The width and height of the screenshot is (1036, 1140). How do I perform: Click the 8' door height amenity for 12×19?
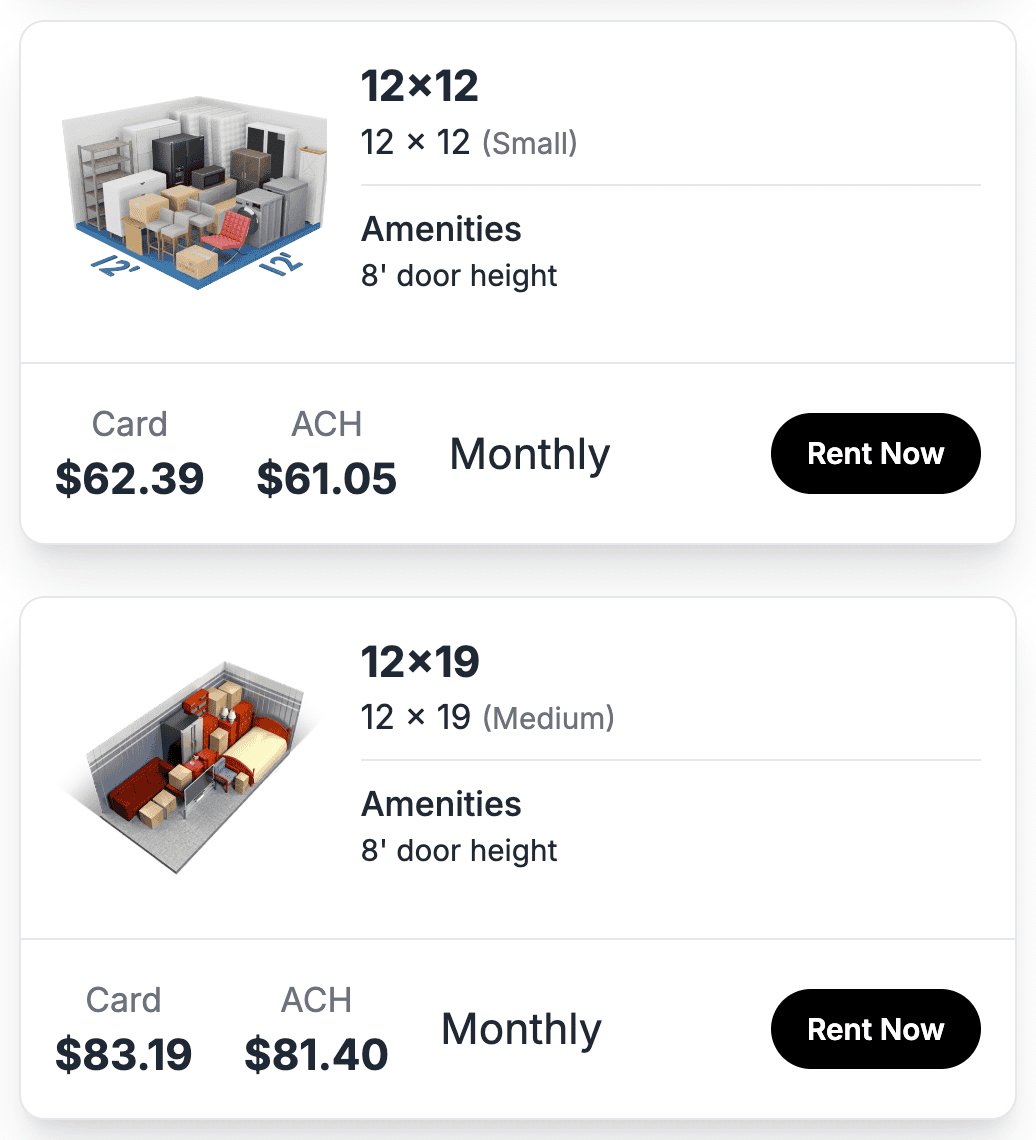coord(459,851)
